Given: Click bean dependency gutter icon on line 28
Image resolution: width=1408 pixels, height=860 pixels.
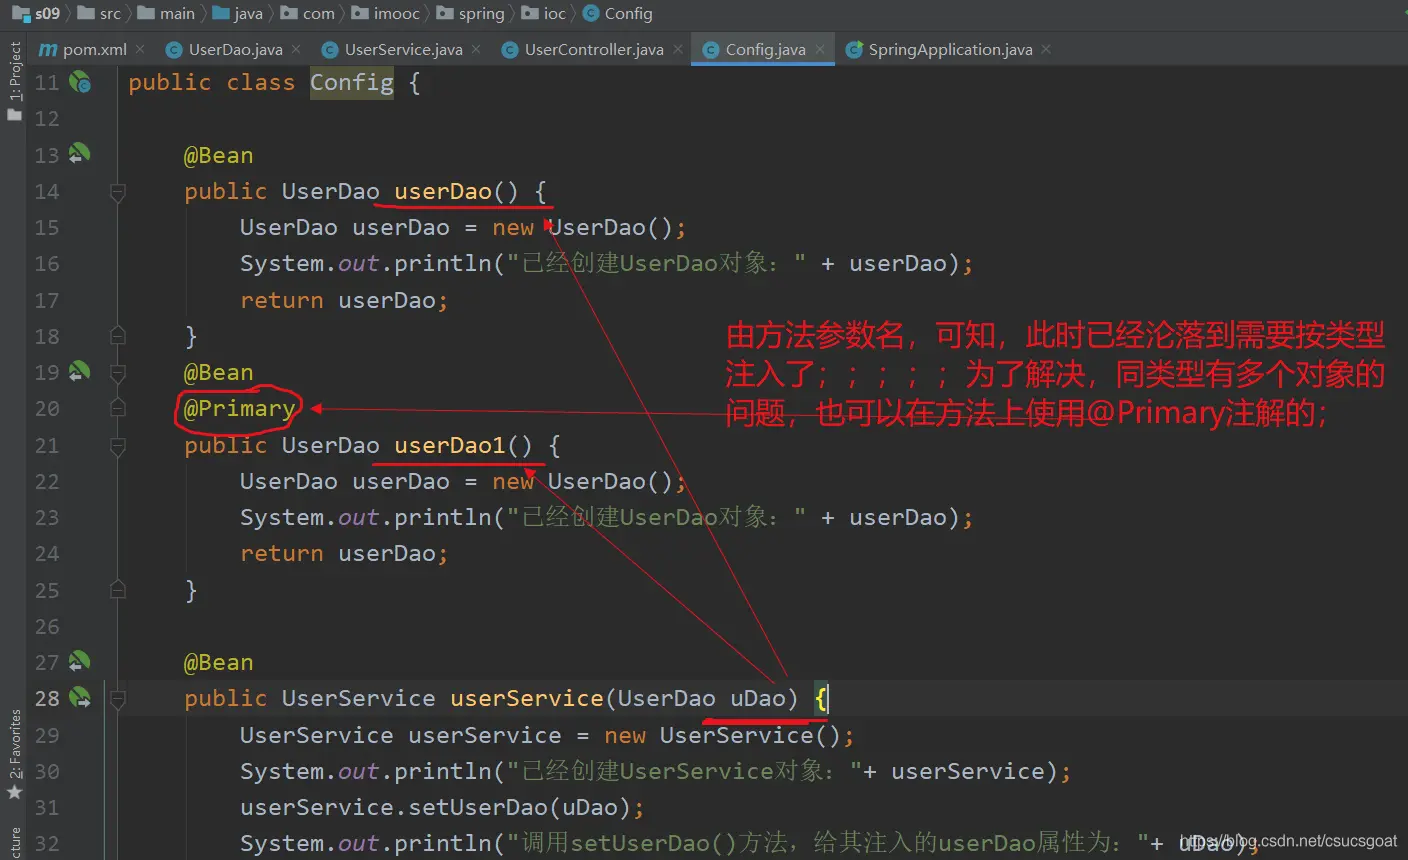Looking at the screenshot, I should (80, 698).
